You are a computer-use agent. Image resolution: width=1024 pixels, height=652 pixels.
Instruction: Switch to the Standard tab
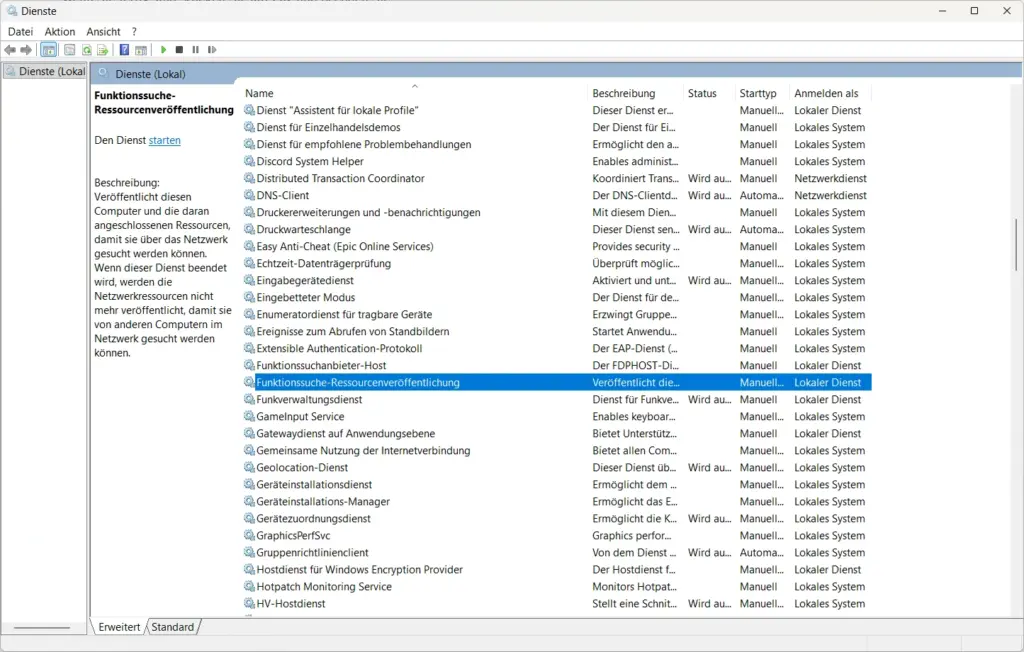pos(173,627)
